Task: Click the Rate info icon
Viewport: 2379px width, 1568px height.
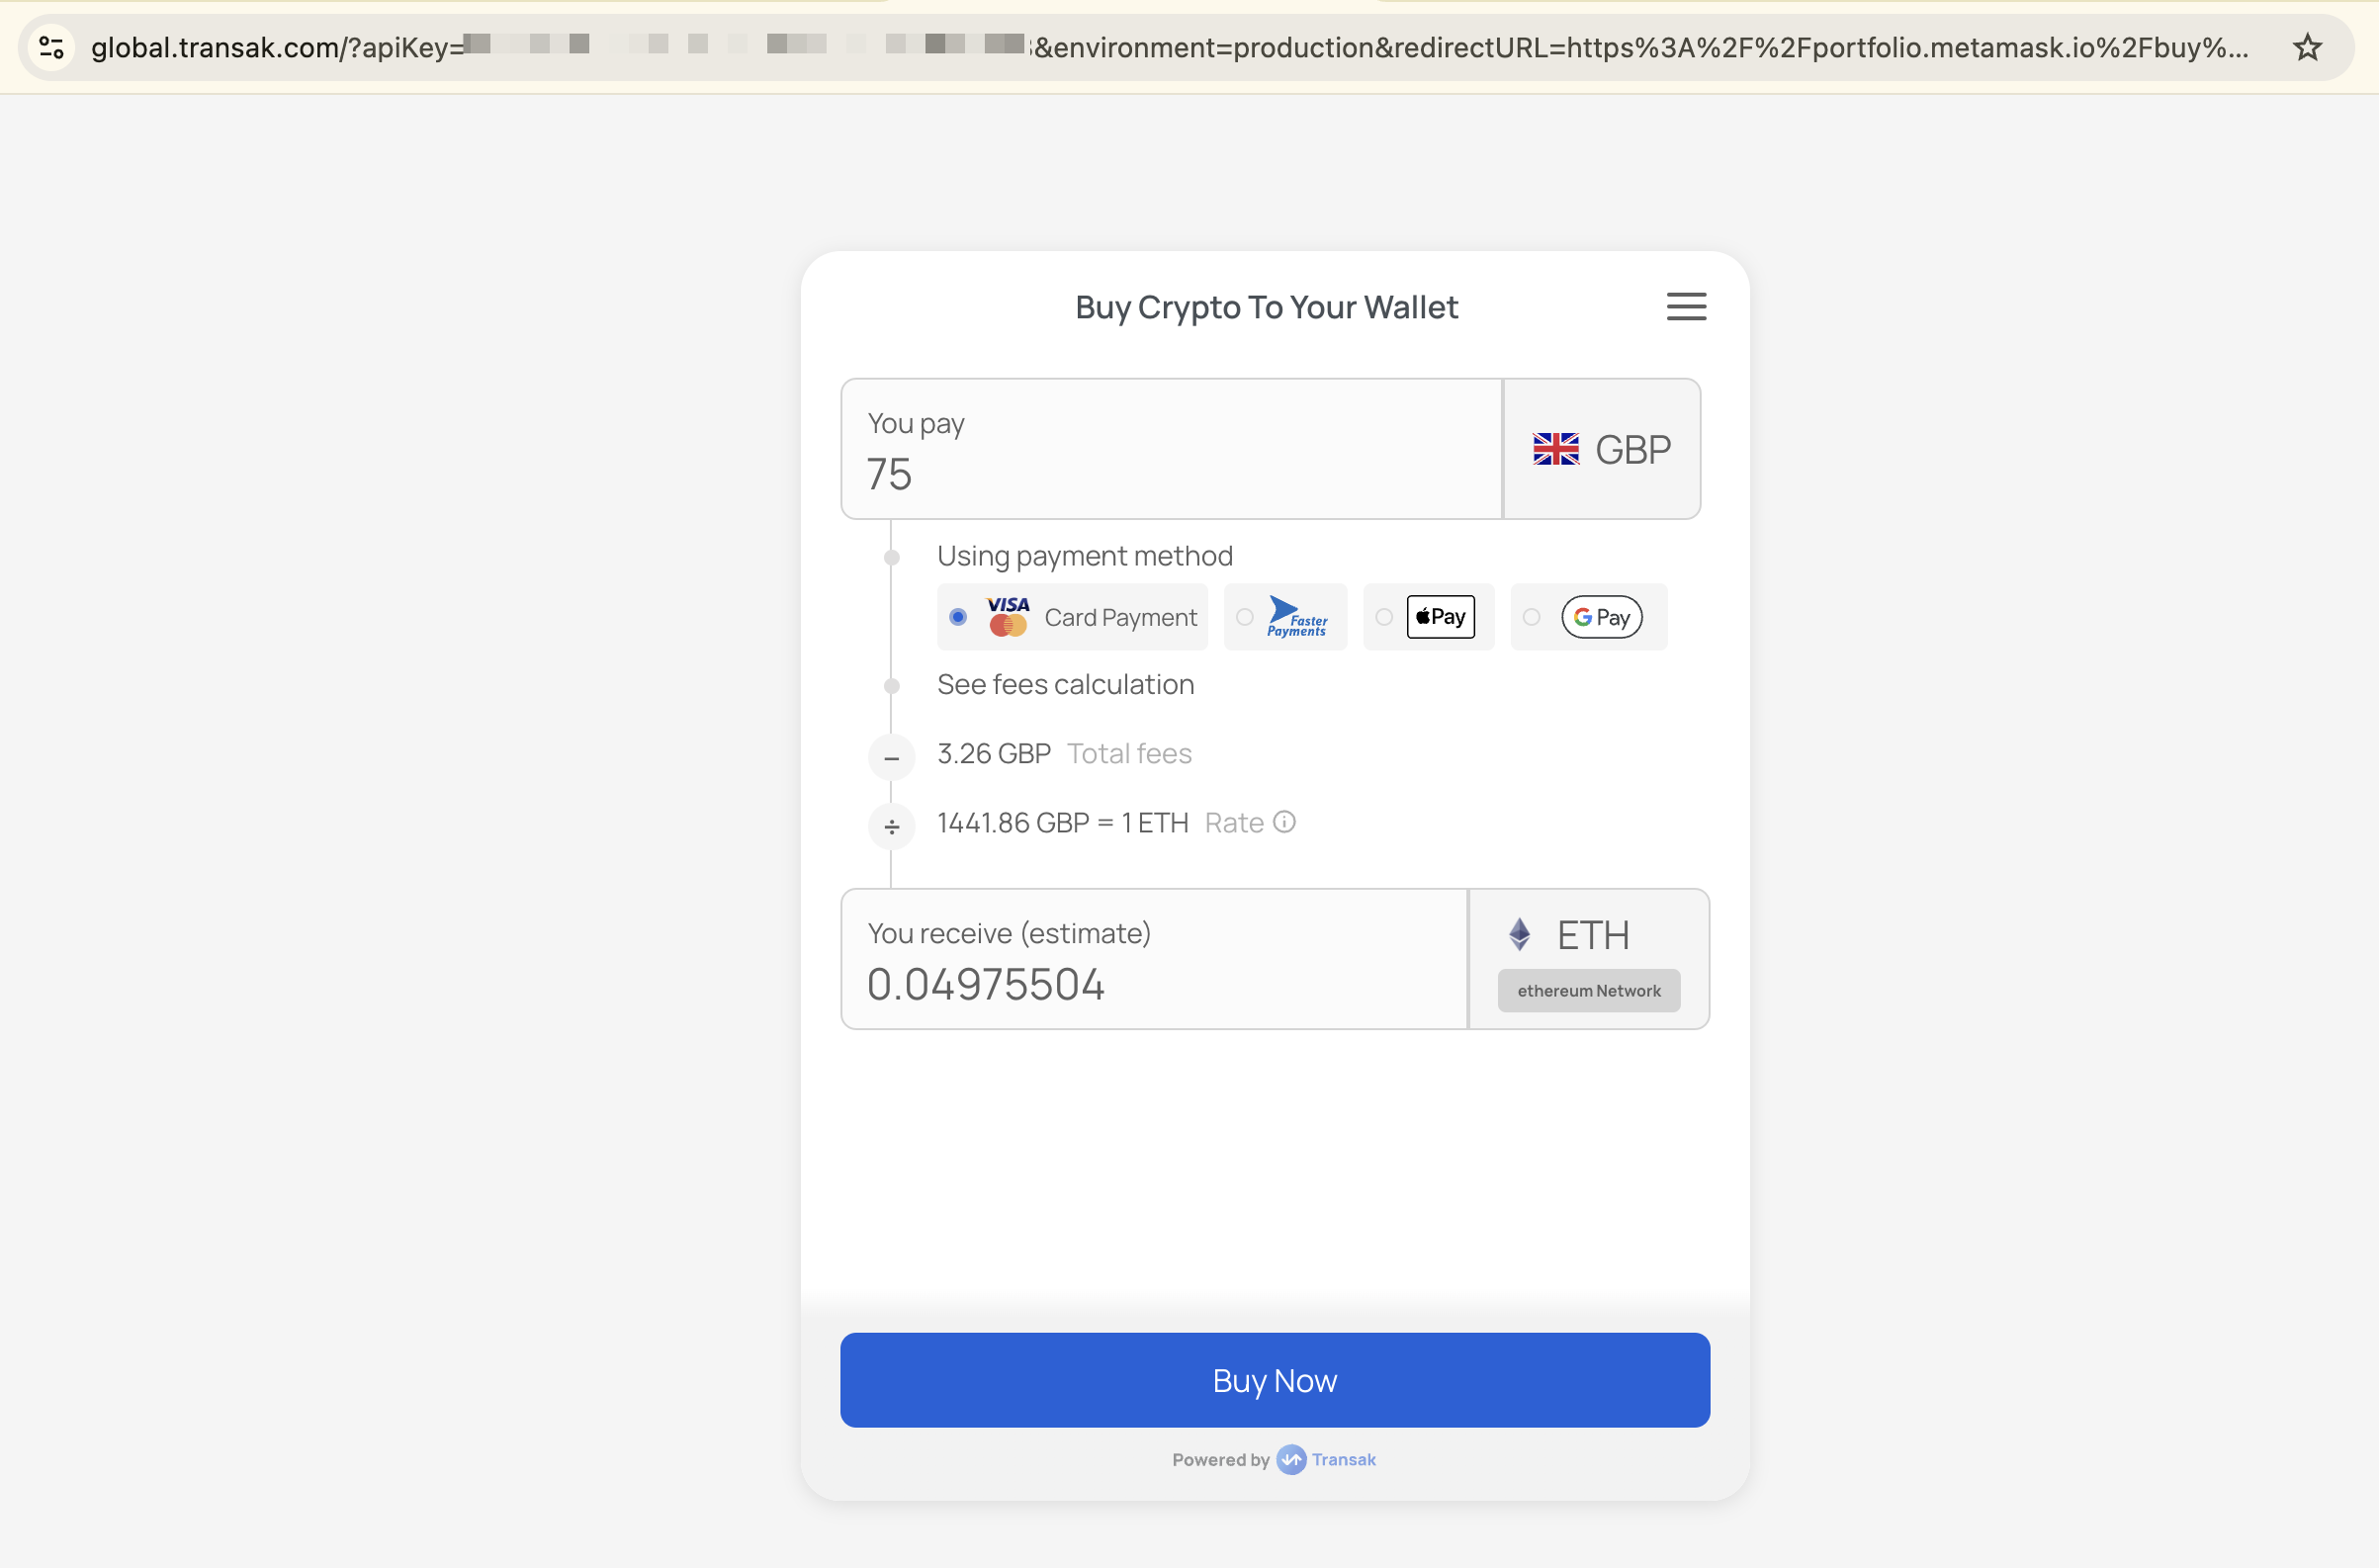Action: pos(1284,822)
